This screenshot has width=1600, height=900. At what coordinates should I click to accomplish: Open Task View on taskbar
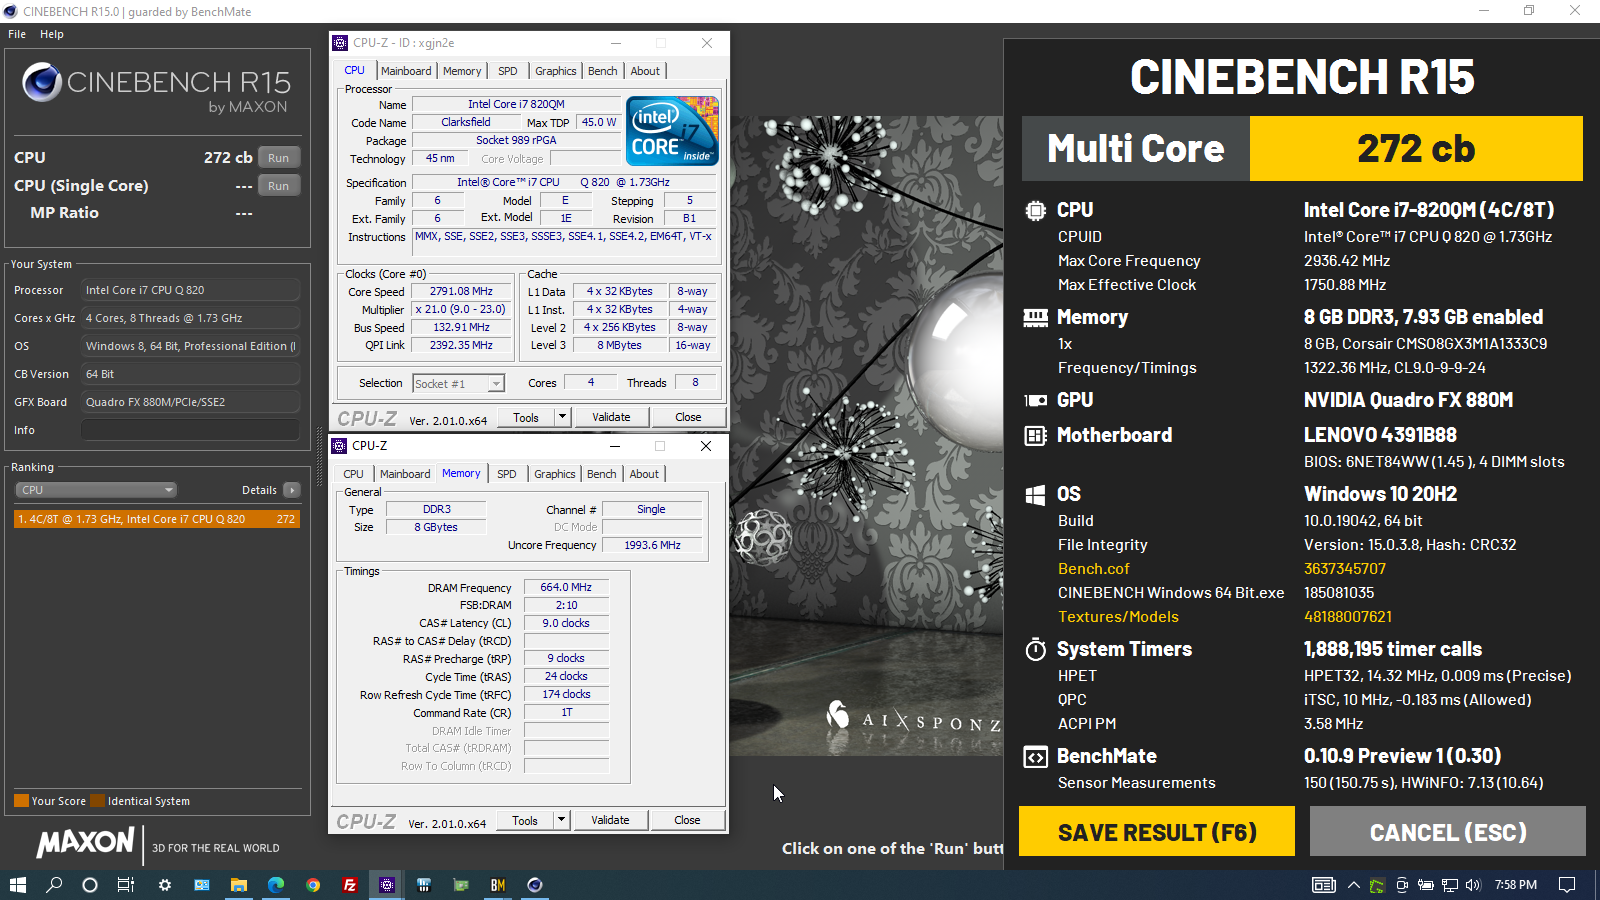point(126,885)
